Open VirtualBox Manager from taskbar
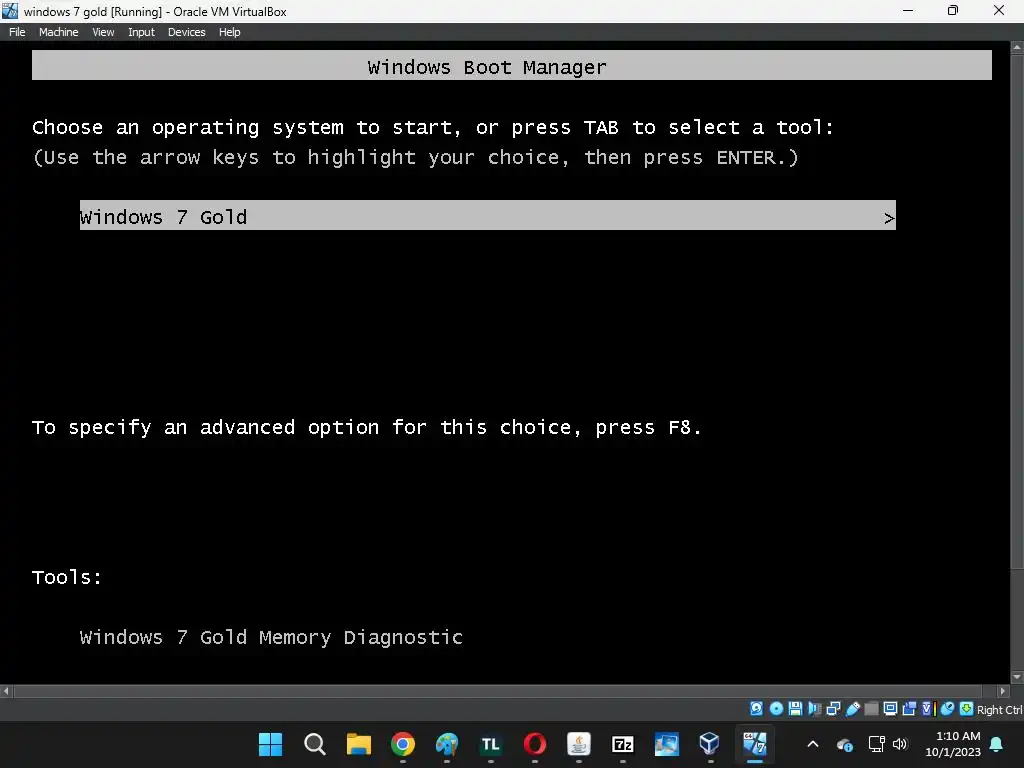Viewport: 1024px width, 768px height. click(710, 744)
